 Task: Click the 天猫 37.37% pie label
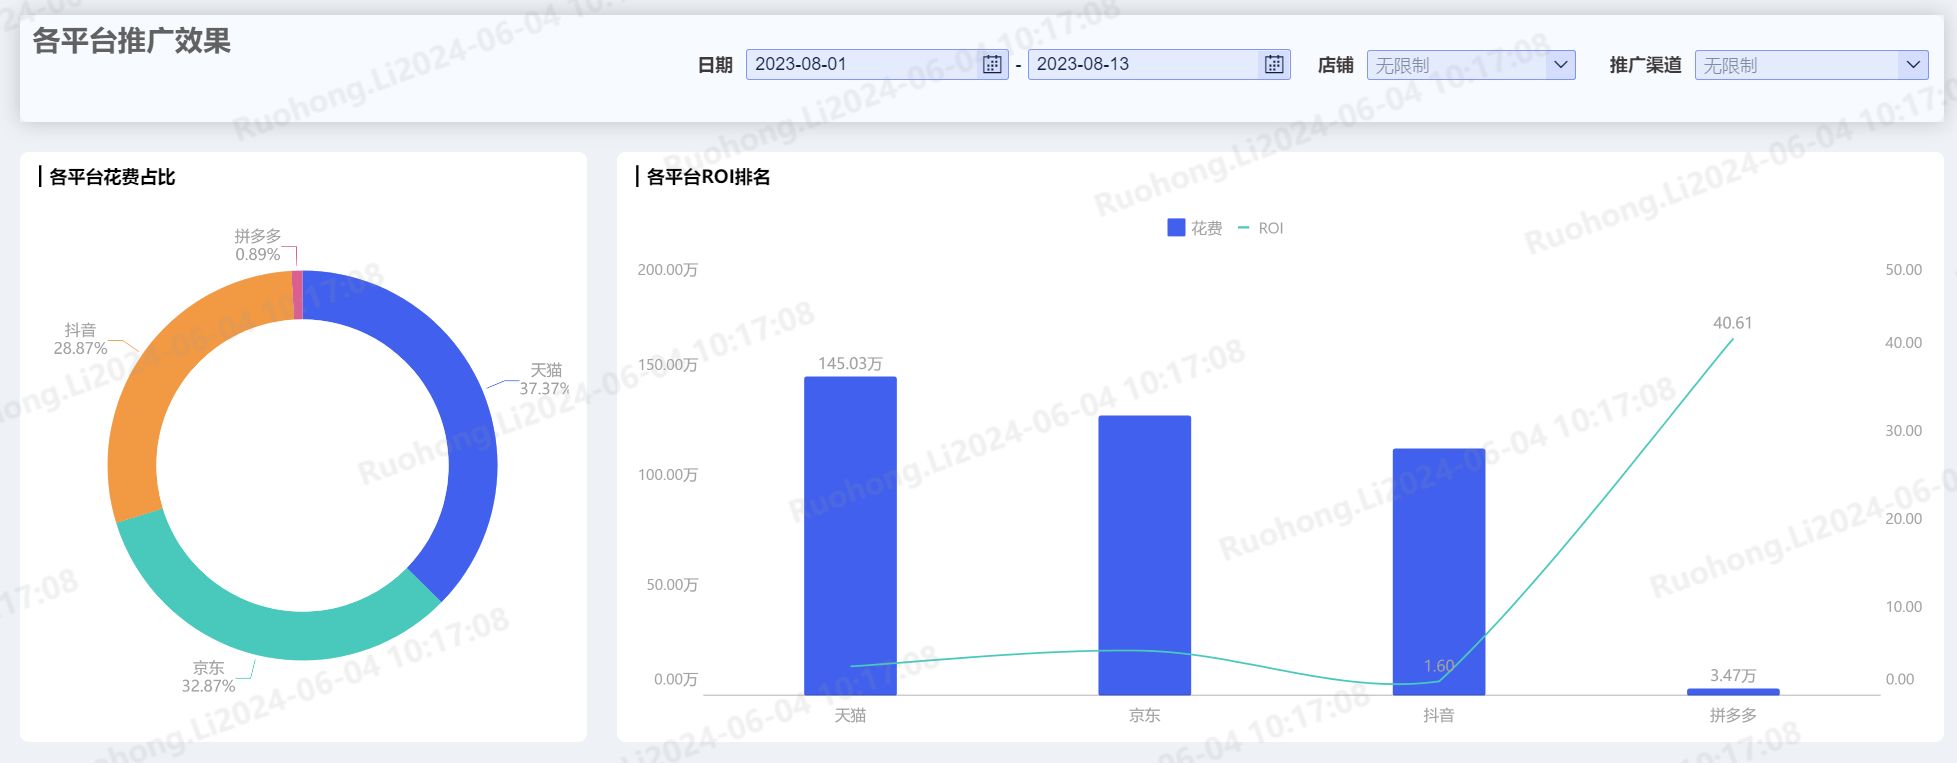(544, 379)
